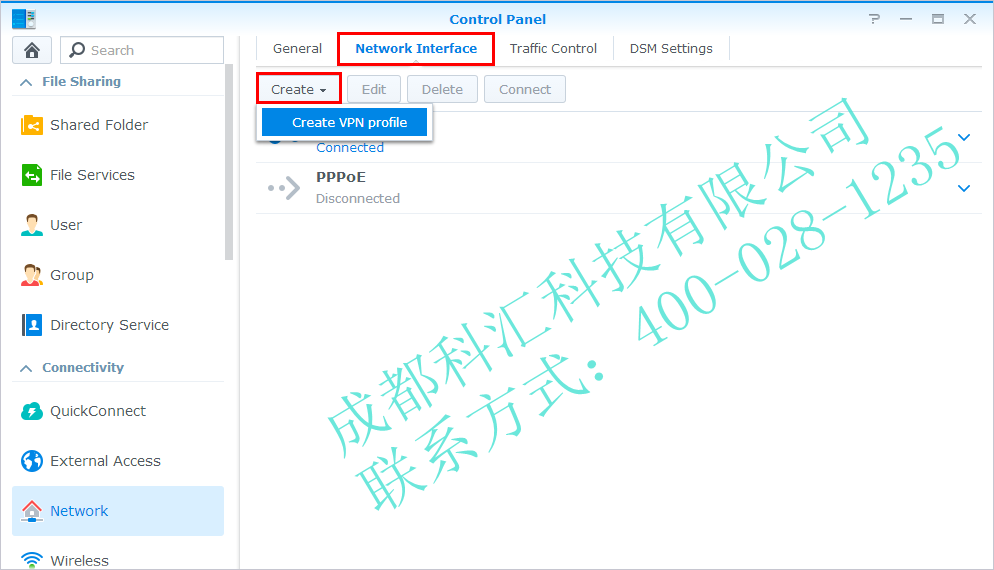Viewport: 994px width, 570px height.
Task: Choose Create VPN profile menu entry
Action: (x=345, y=122)
